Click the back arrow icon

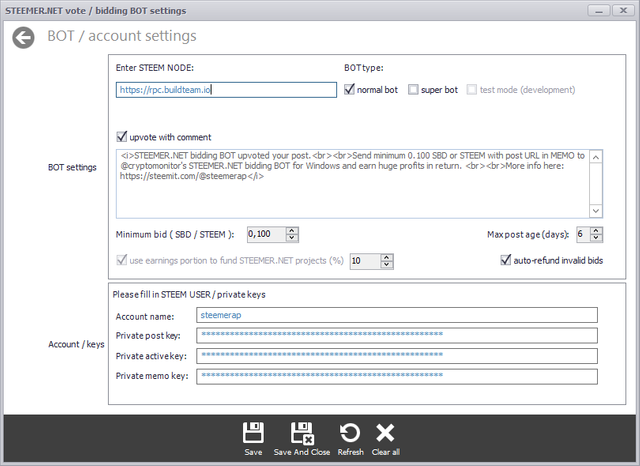(x=23, y=38)
